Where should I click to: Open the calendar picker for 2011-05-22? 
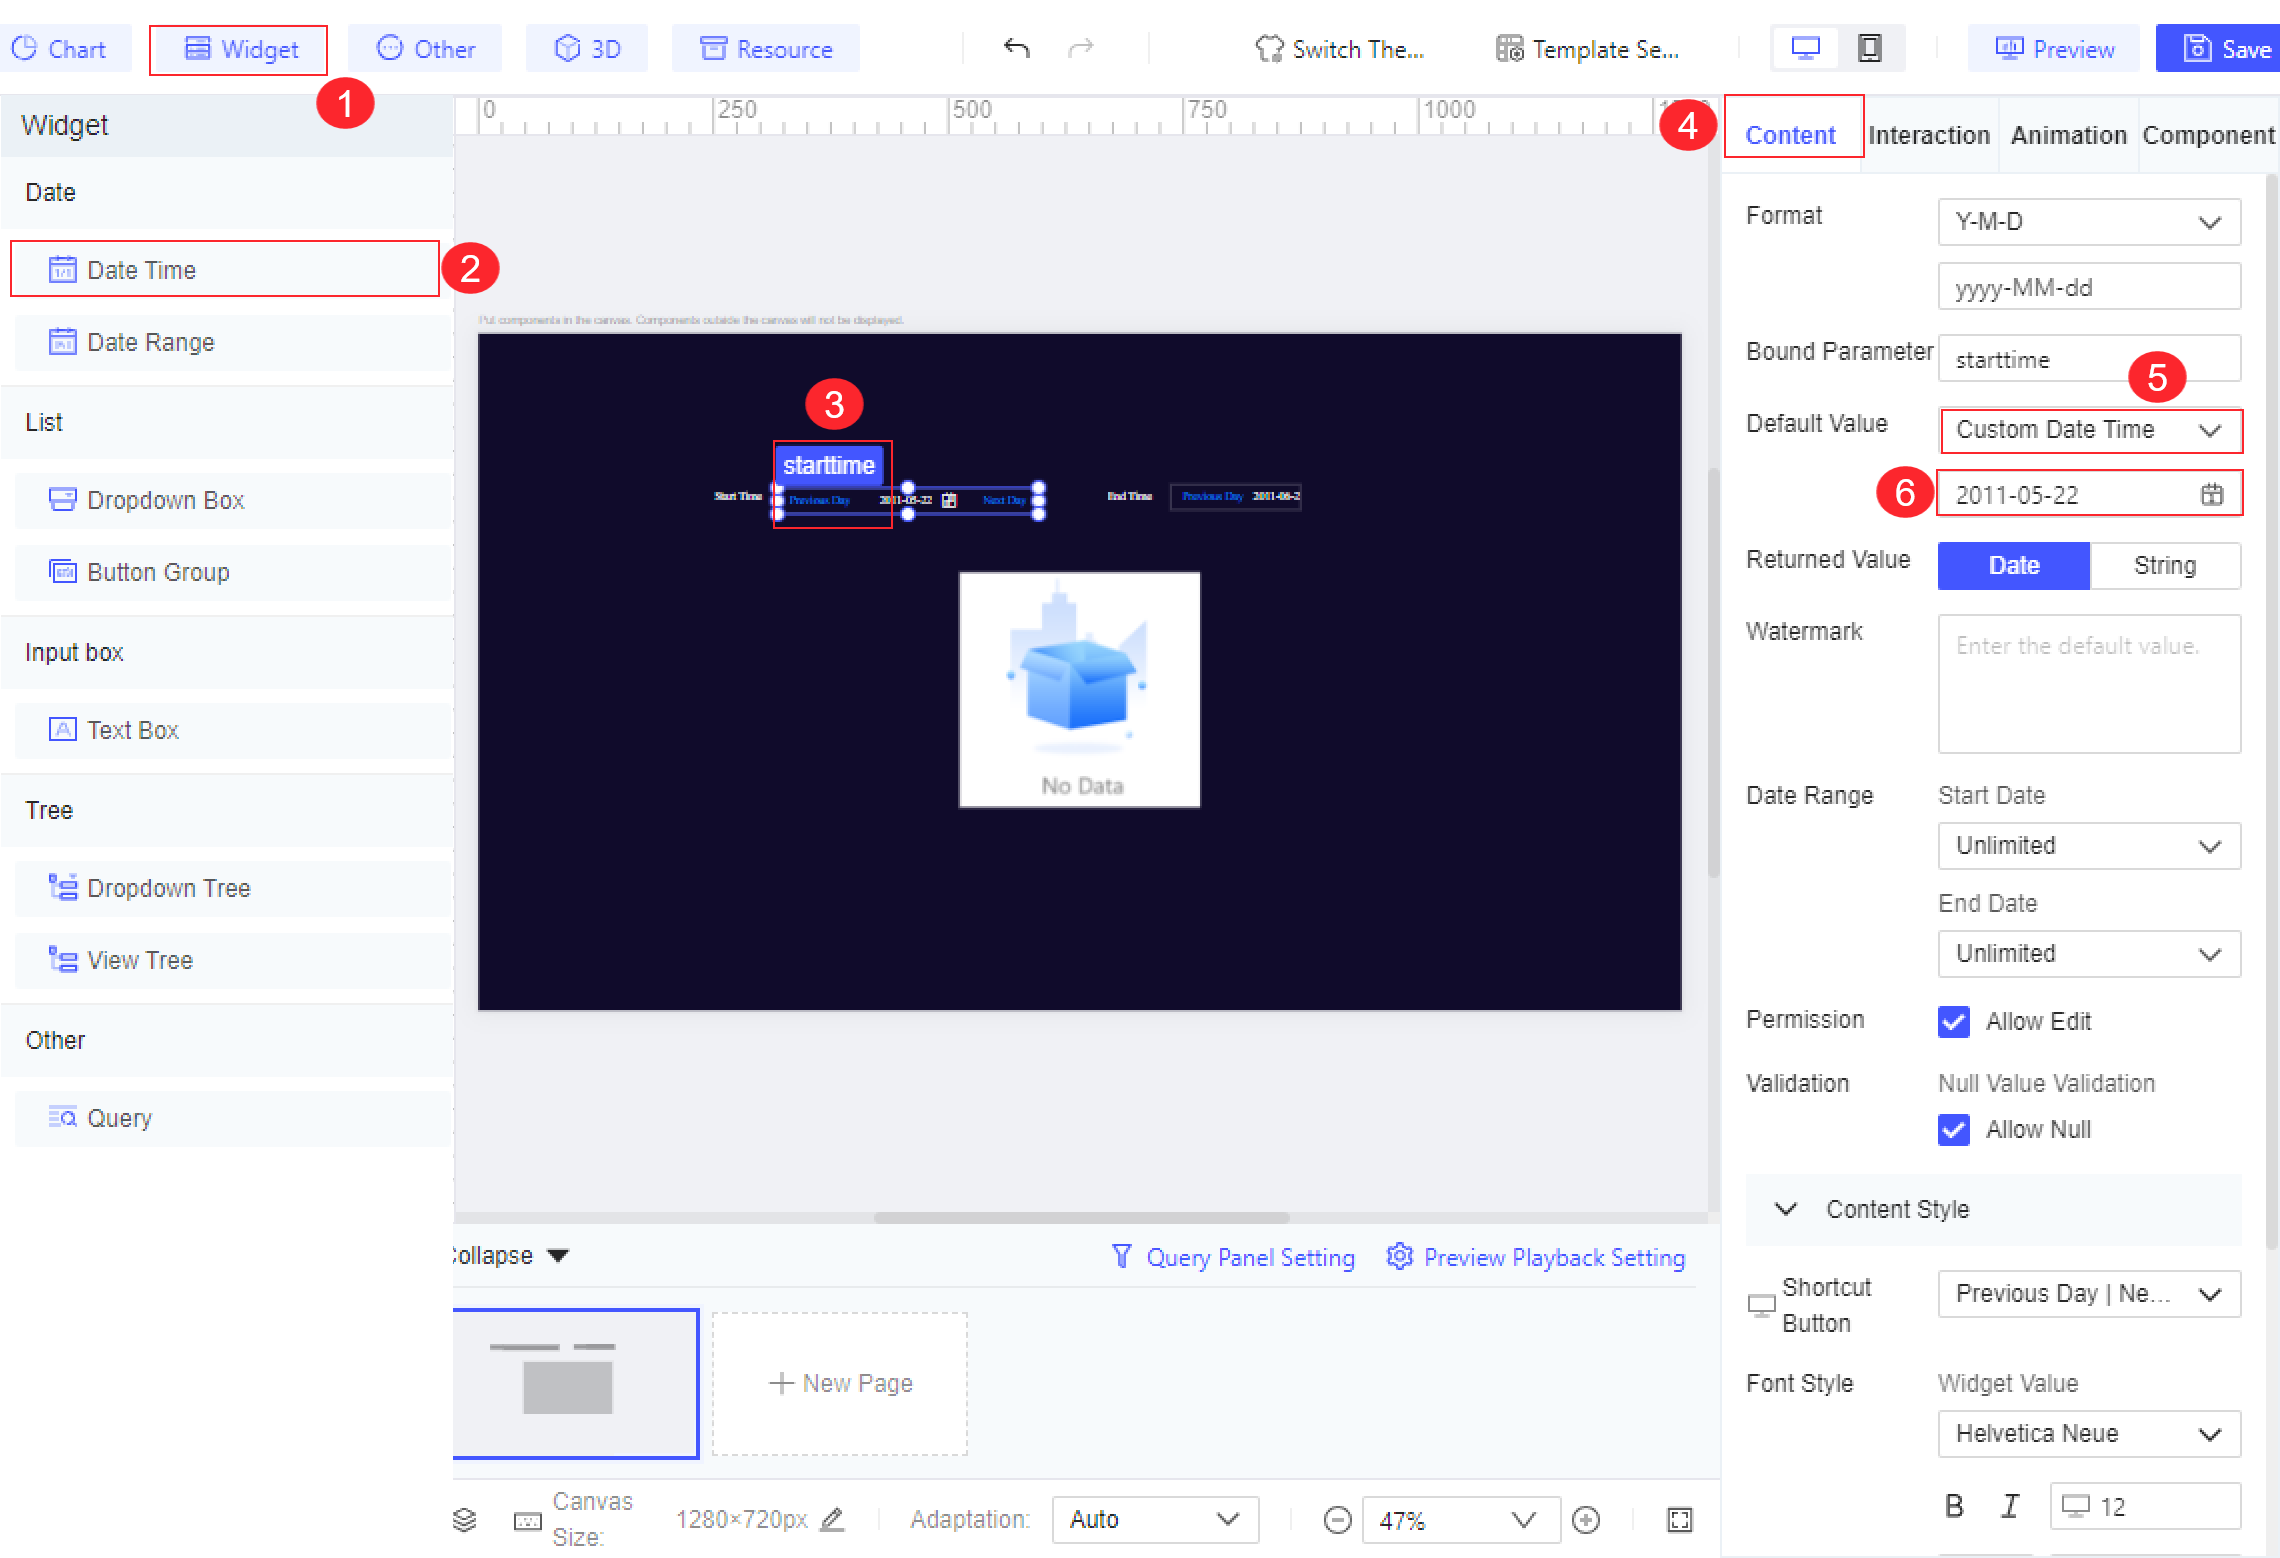point(2211,494)
